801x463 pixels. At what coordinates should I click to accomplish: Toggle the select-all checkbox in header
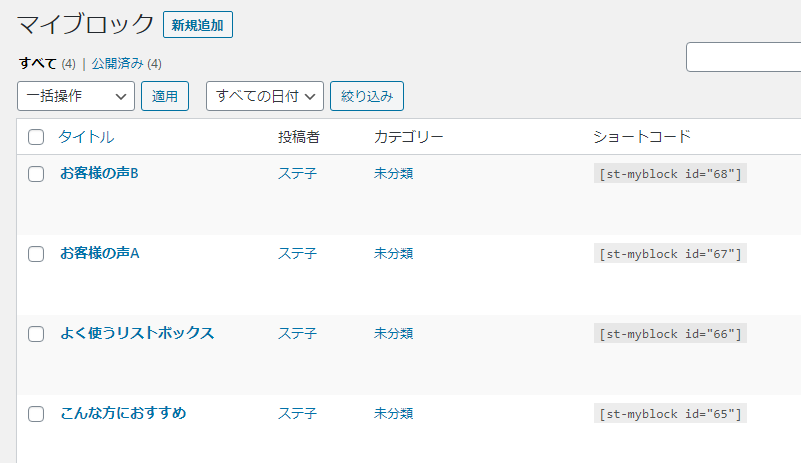(x=36, y=137)
